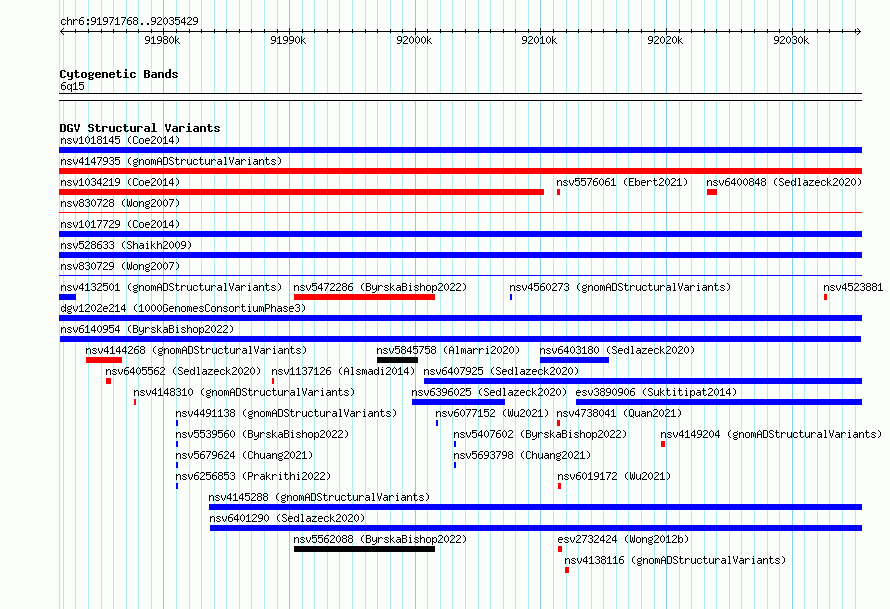The height and width of the screenshot is (609, 890).
Task: Select nsv4149204 gnomAD label
Action: [x=771, y=434]
